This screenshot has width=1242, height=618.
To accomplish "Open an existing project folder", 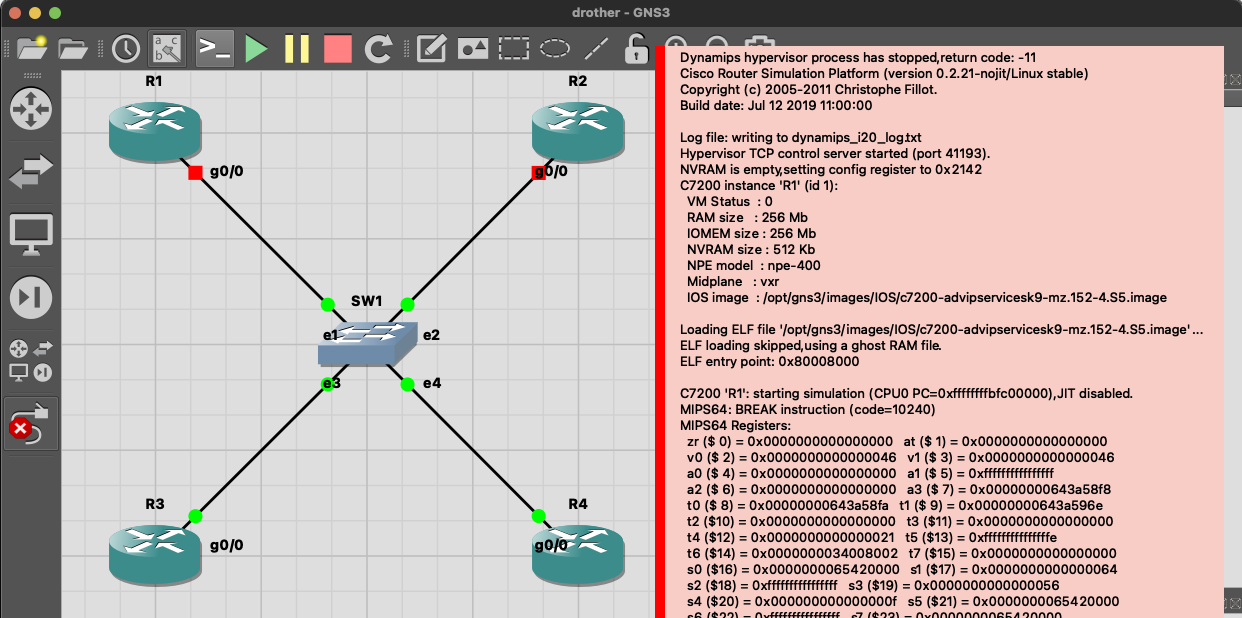I will (73, 47).
